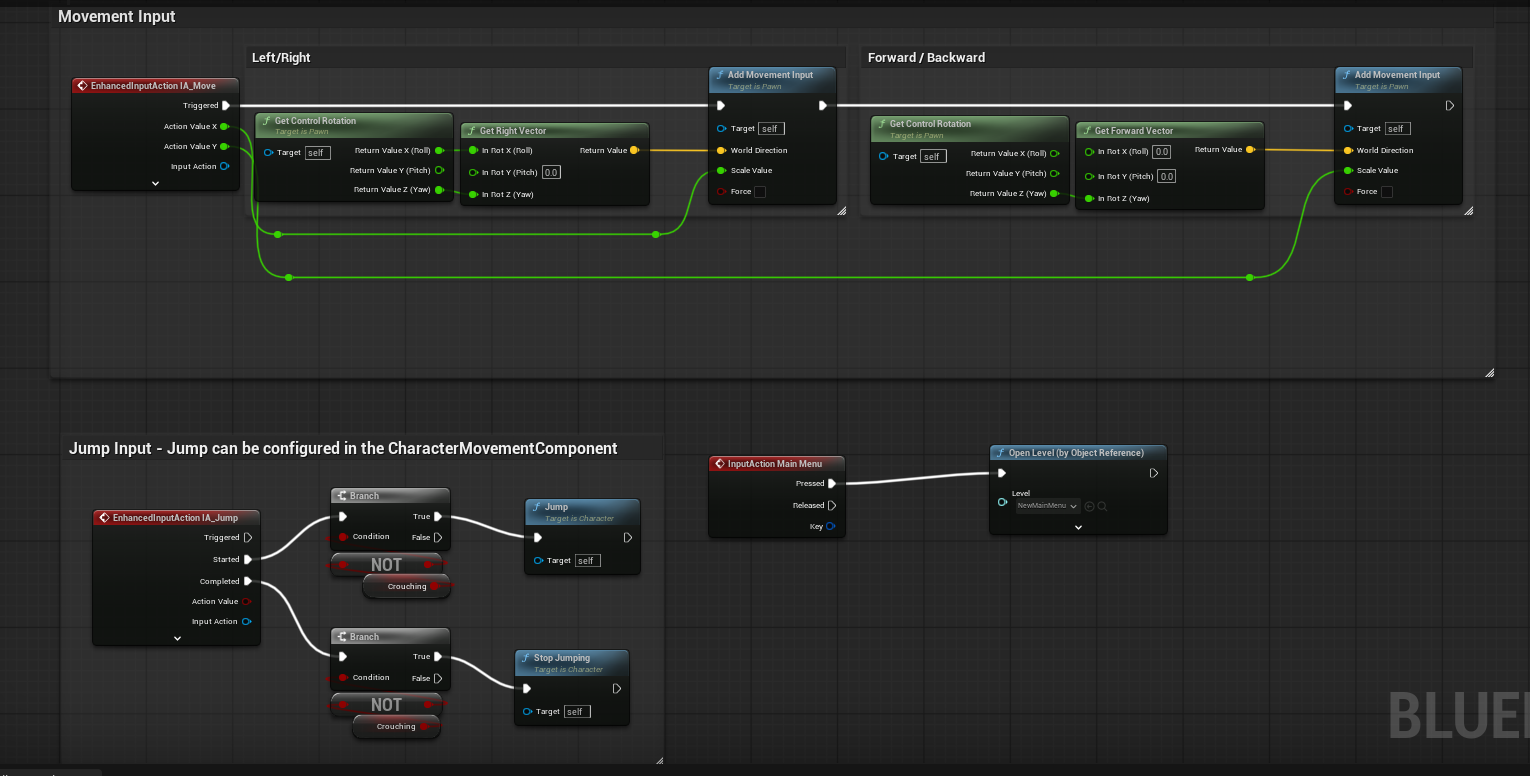Select the EnhancedInputAction IA_Jump node header

point(177,518)
